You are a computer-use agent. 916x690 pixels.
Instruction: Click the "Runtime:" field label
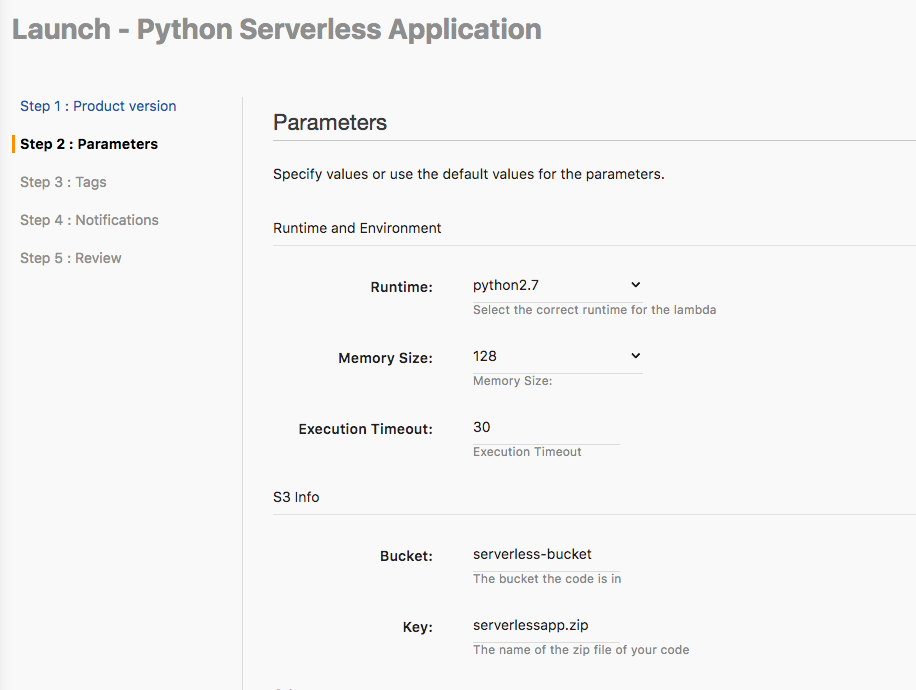tap(401, 287)
